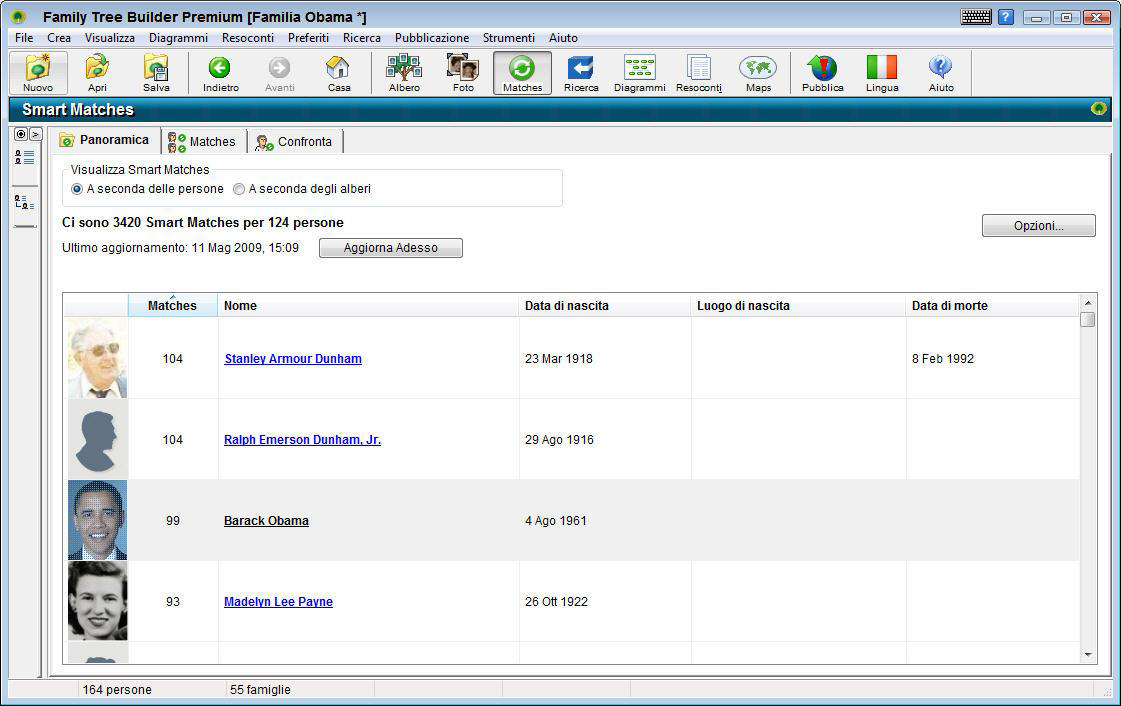
Task: Click scrollbar down arrow in matches table
Action: click(1087, 655)
